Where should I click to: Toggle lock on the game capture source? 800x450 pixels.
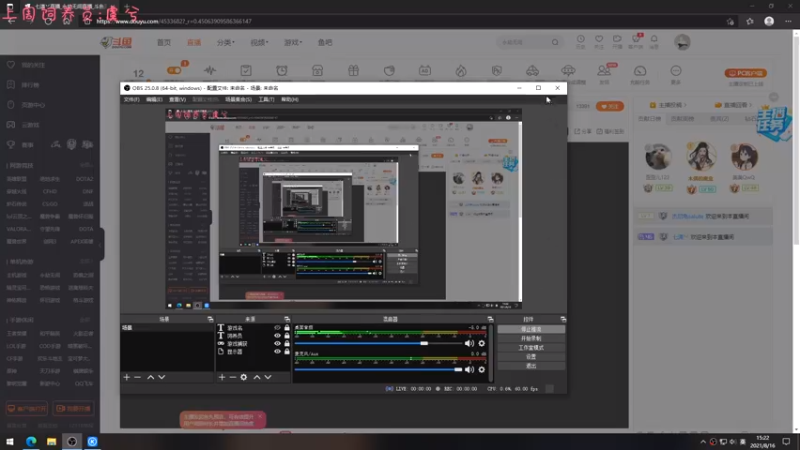tap(287, 343)
